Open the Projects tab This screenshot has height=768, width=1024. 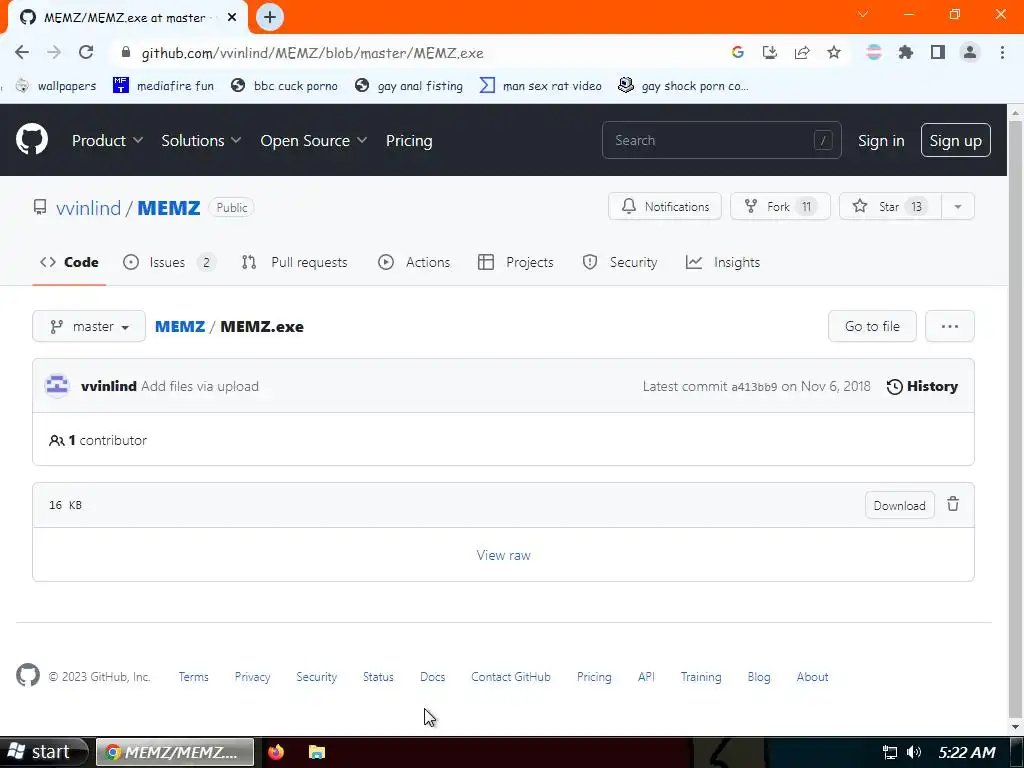[516, 263]
